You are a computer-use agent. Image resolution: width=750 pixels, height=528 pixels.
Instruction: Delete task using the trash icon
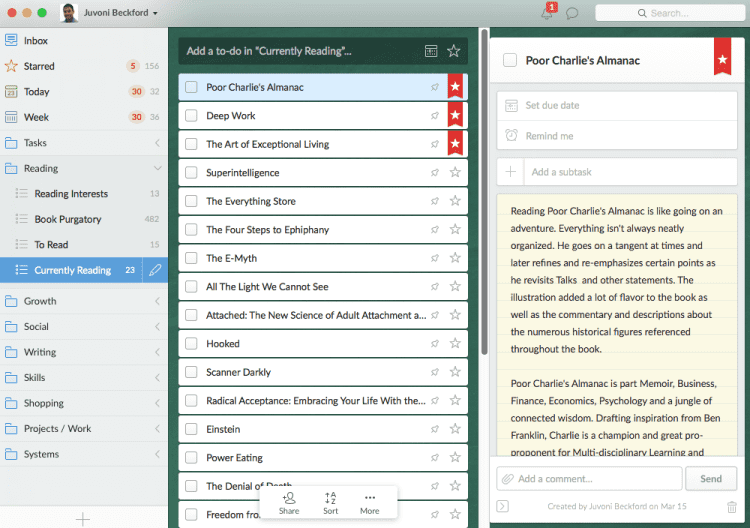[731, 507]
